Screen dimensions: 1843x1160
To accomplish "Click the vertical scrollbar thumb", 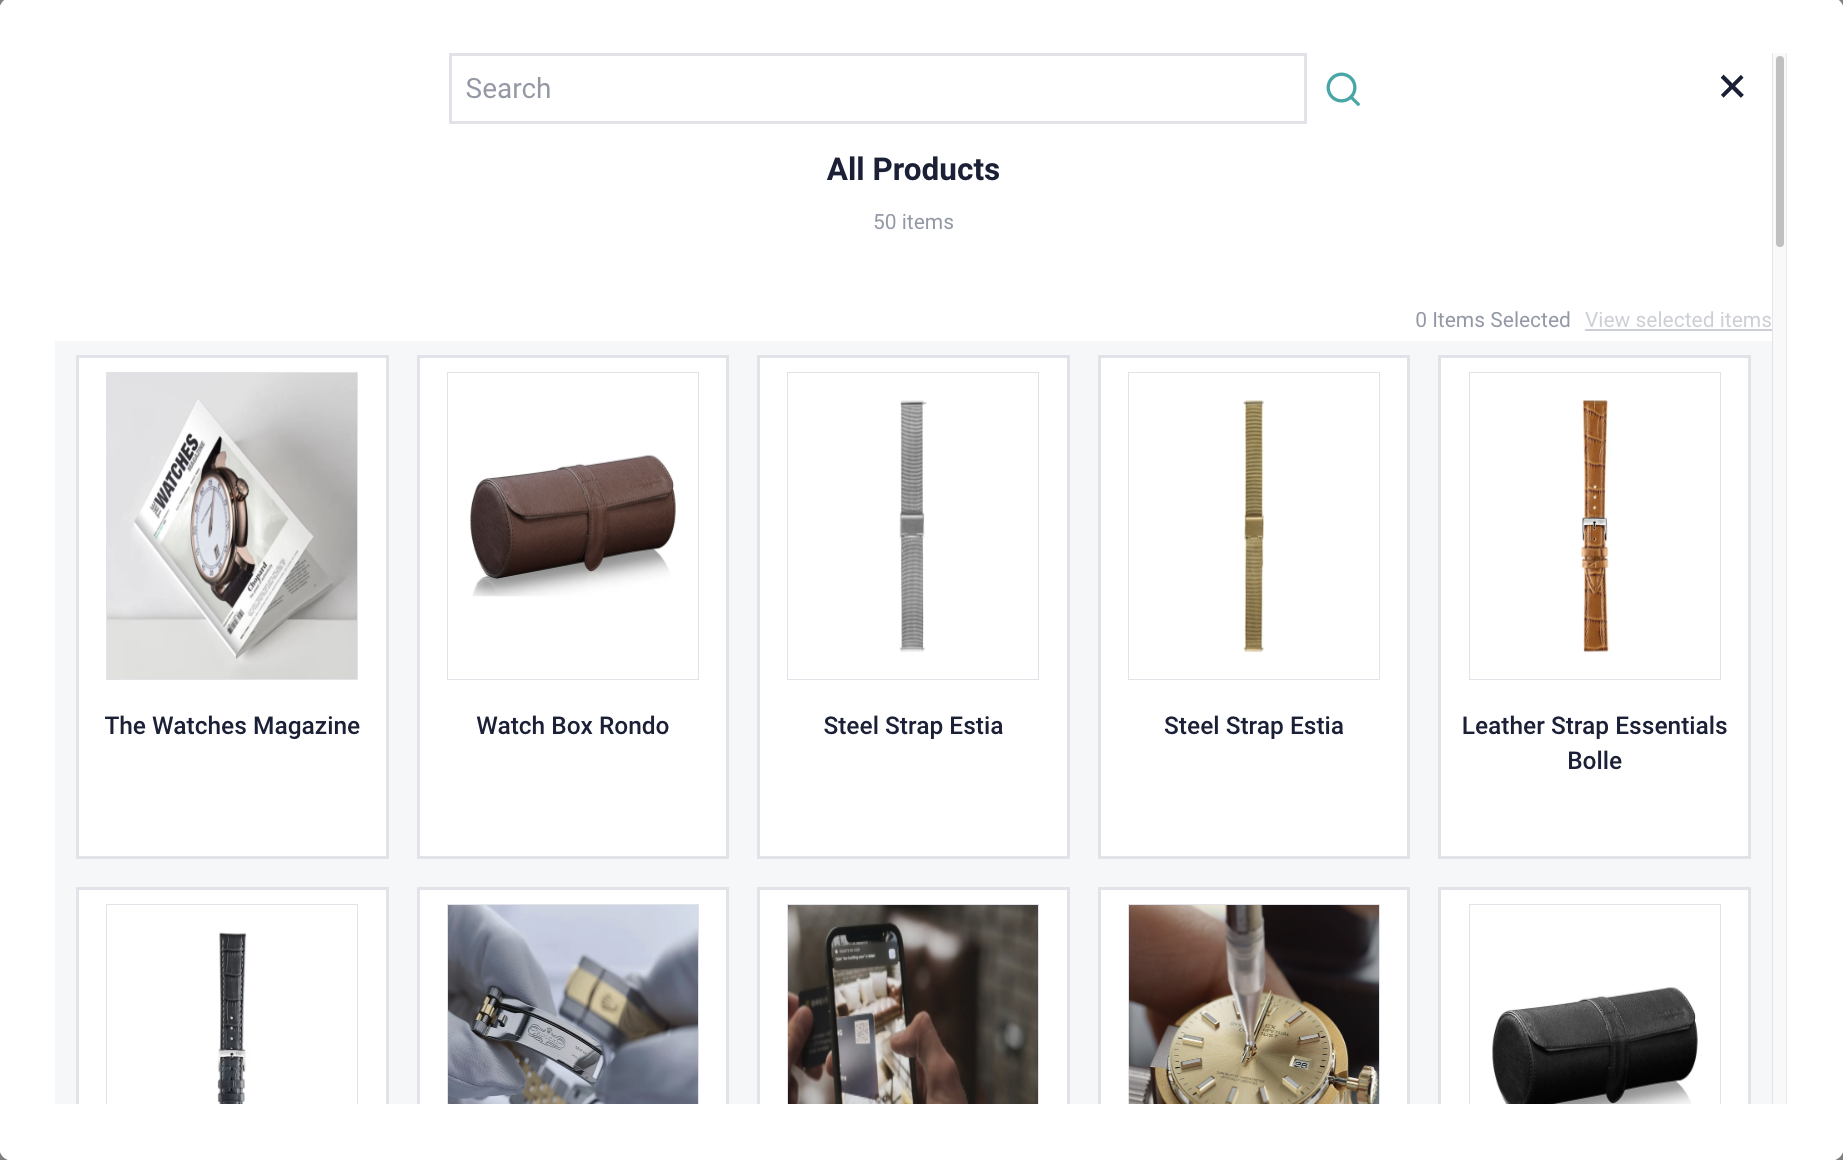I will (x=1779, y=151).
